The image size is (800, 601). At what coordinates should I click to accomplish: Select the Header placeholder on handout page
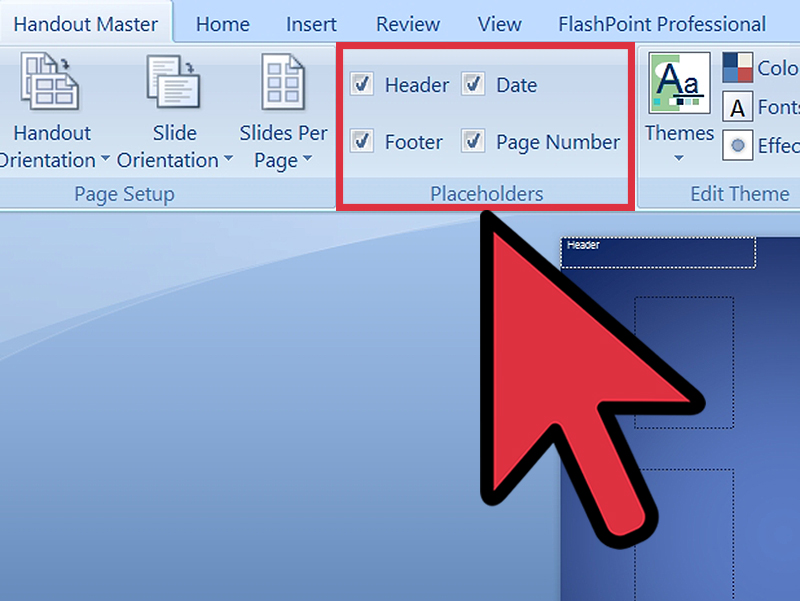click(x=658, y=253)
